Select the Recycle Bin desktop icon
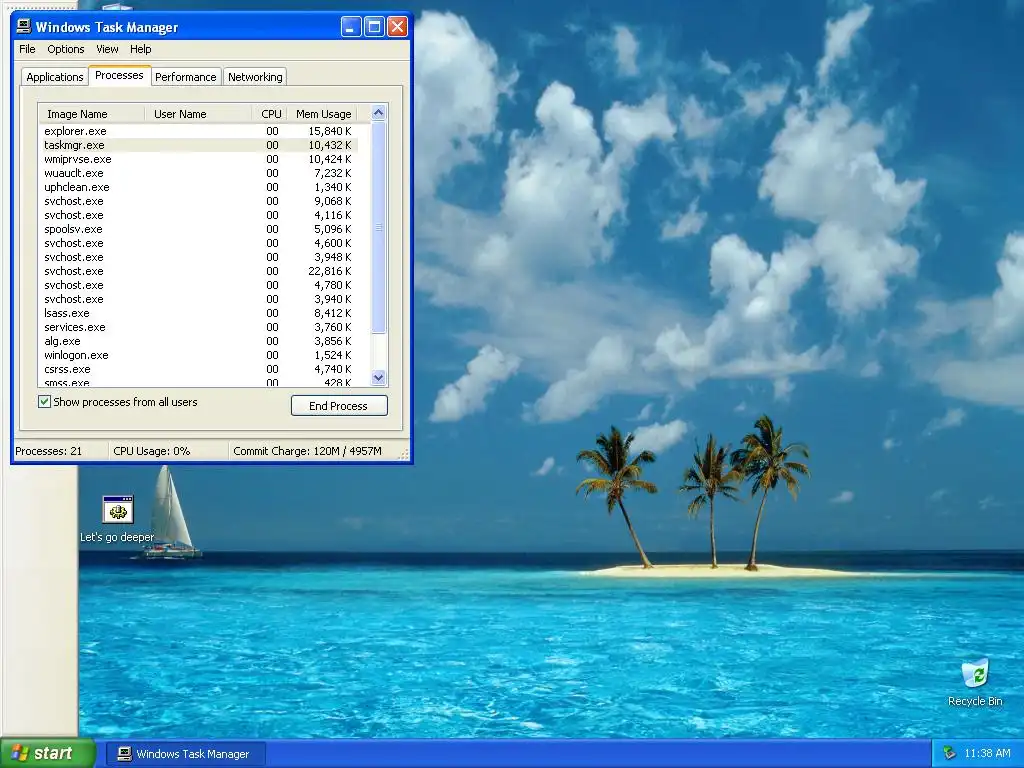Image resolution: width=1024 pixels, height=768 pixels. 975,682
